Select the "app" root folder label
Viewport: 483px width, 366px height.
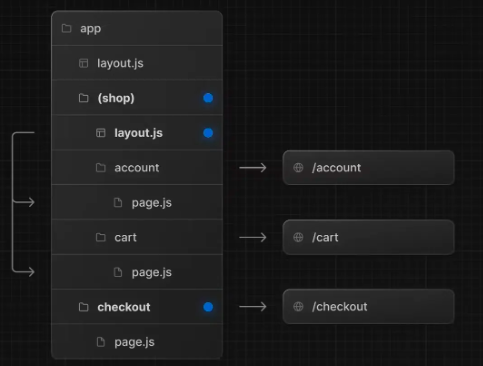91,29
